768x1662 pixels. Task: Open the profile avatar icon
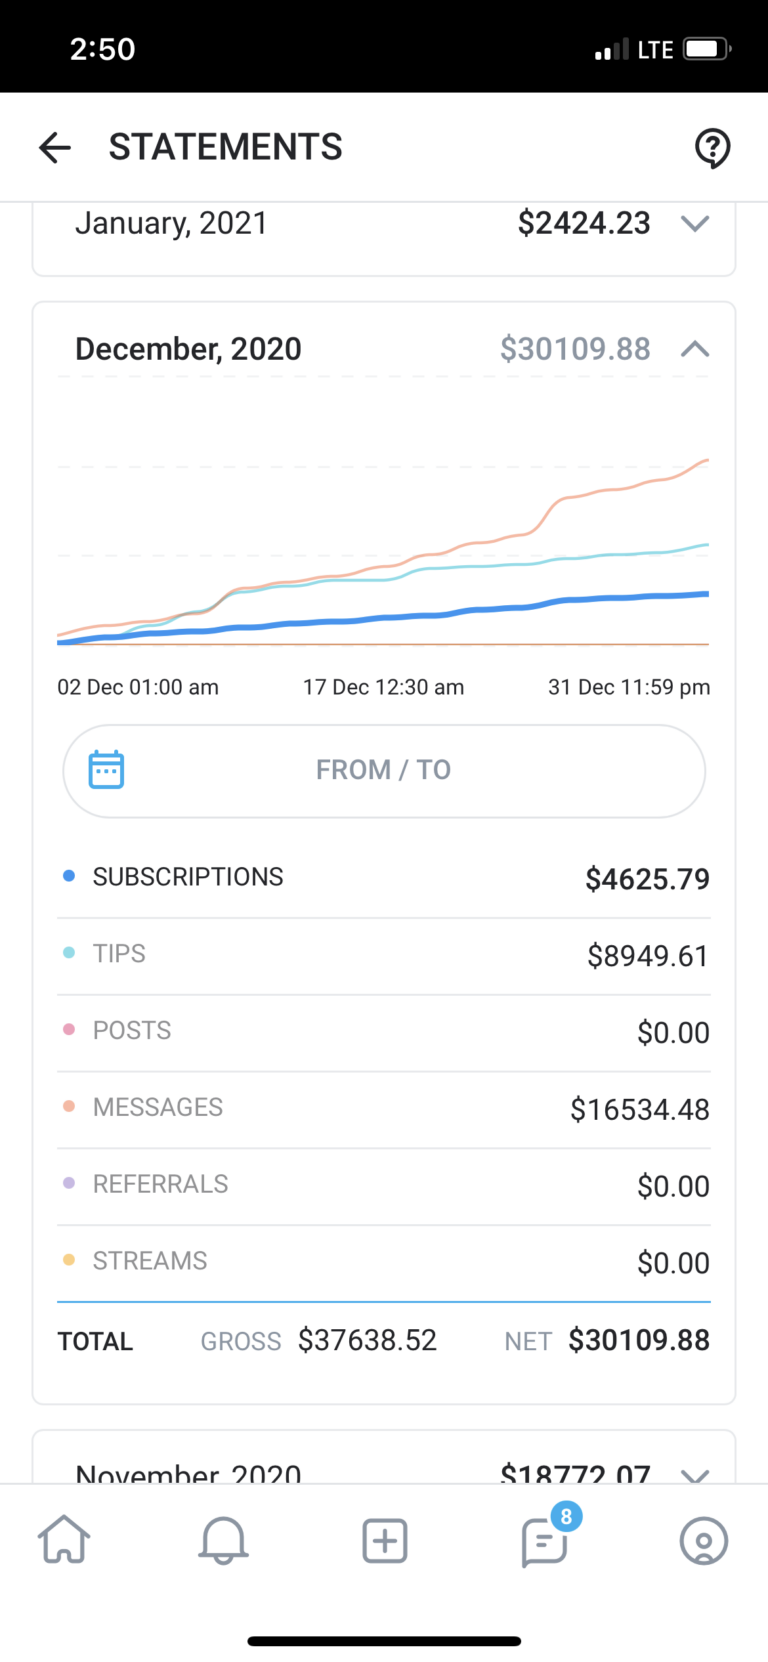click(703, 1540)
